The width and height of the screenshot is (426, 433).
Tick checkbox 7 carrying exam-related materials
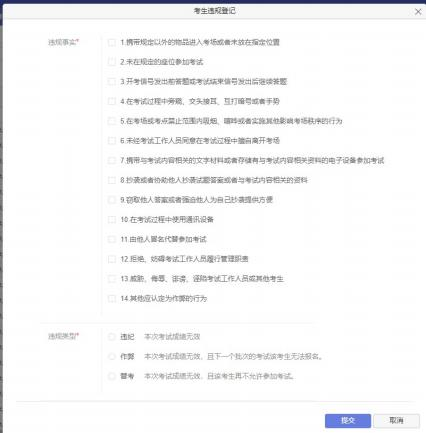tap(112, 160)
